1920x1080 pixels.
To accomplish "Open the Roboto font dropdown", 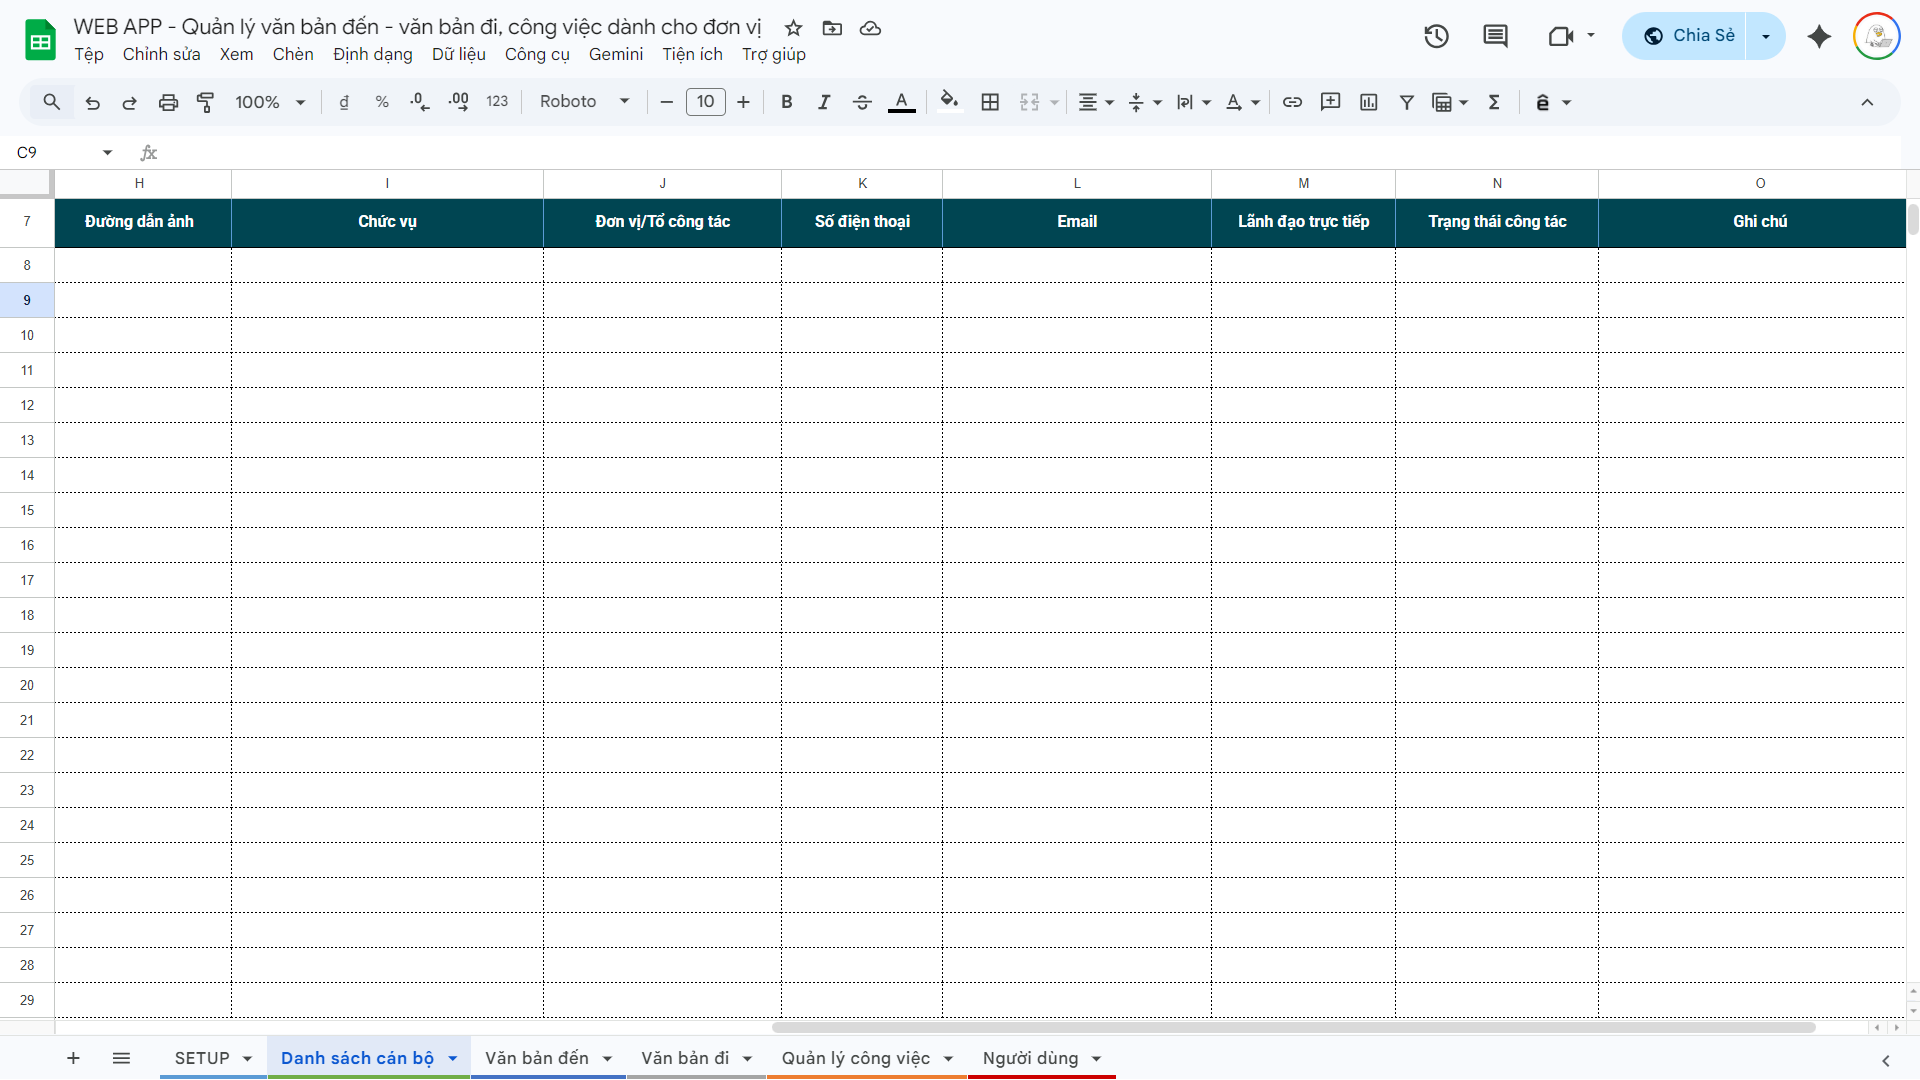I will pyautogui.click(x=584, y=102).
